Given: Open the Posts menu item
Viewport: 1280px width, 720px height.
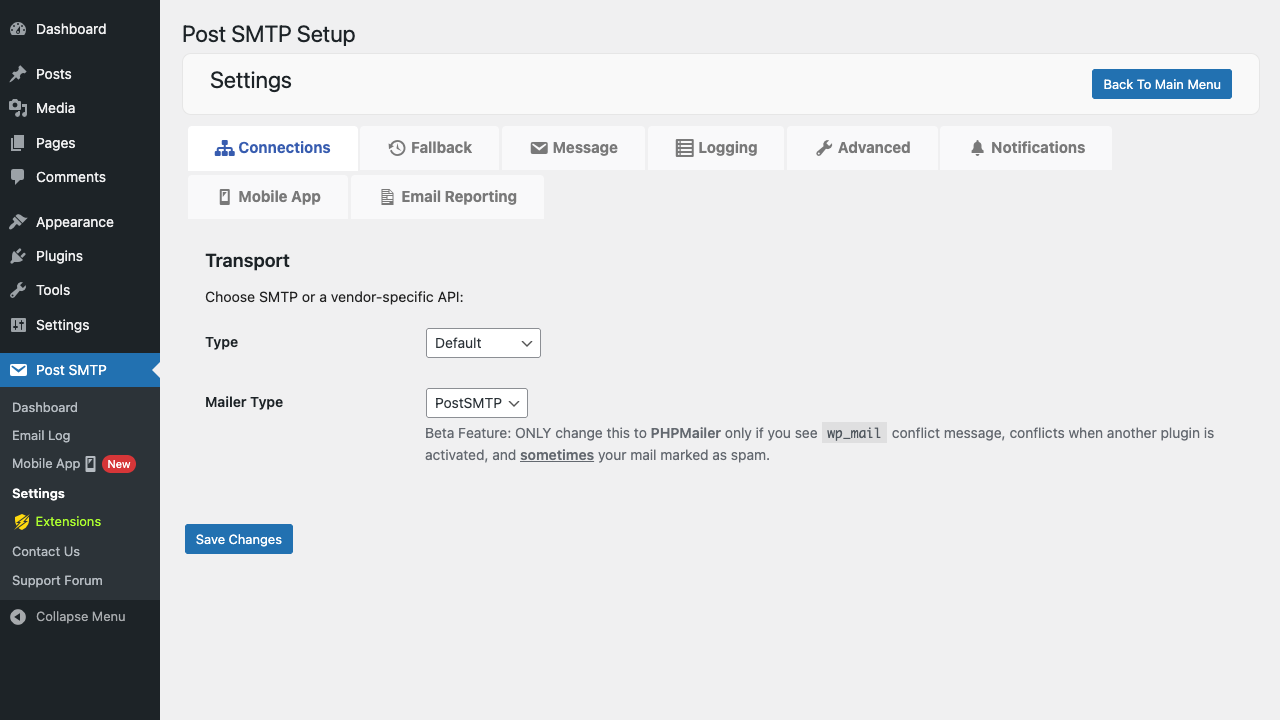Looking at the screenshot, I should coord(80,74).
